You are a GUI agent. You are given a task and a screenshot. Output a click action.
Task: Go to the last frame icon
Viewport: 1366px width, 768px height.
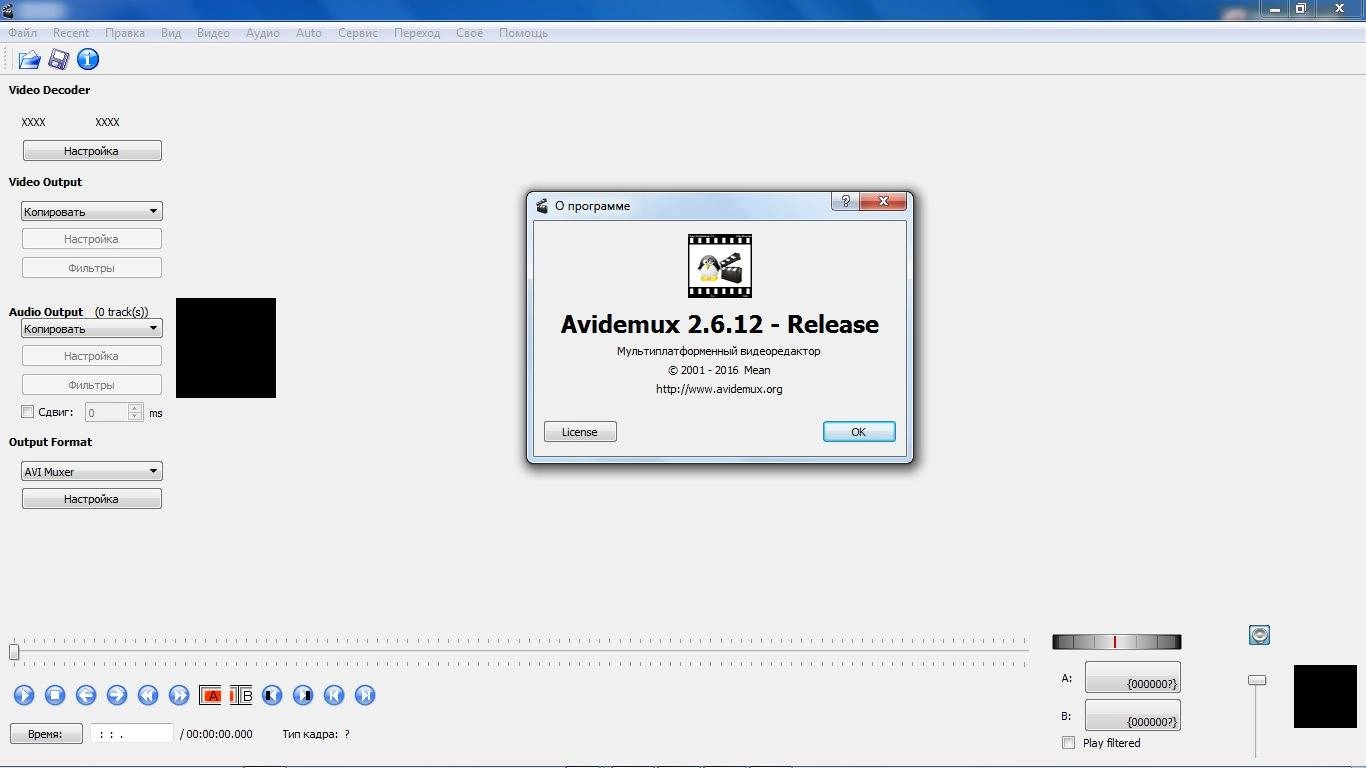click(365, 695)
